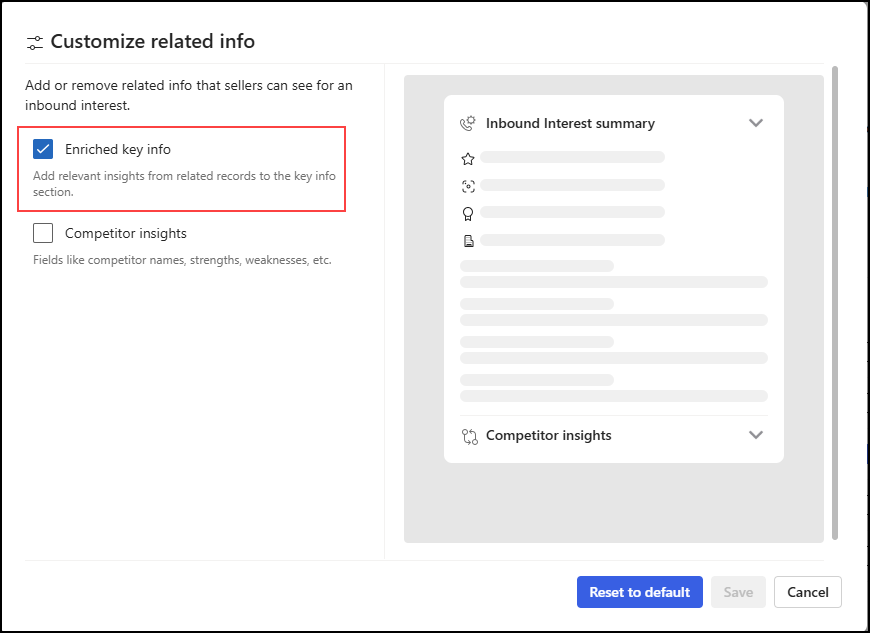Image resolution: width=870 pixels, height=633 pixels.
Task: Click the Enriched key info label
Action: [x=118, y=149]
